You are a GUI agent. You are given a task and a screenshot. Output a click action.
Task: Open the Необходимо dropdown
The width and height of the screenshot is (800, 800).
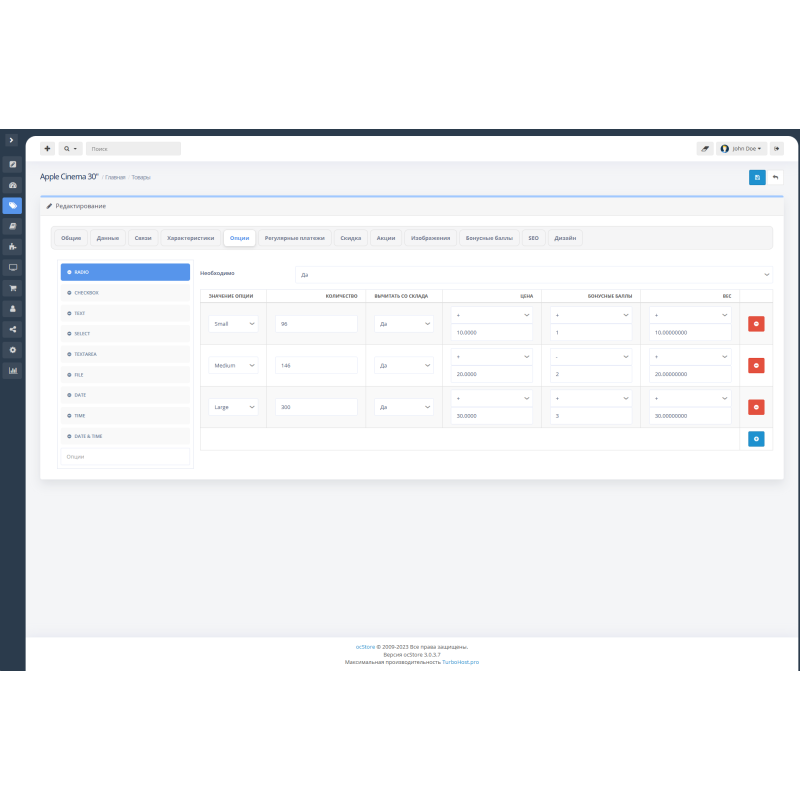tap(535, 273)
